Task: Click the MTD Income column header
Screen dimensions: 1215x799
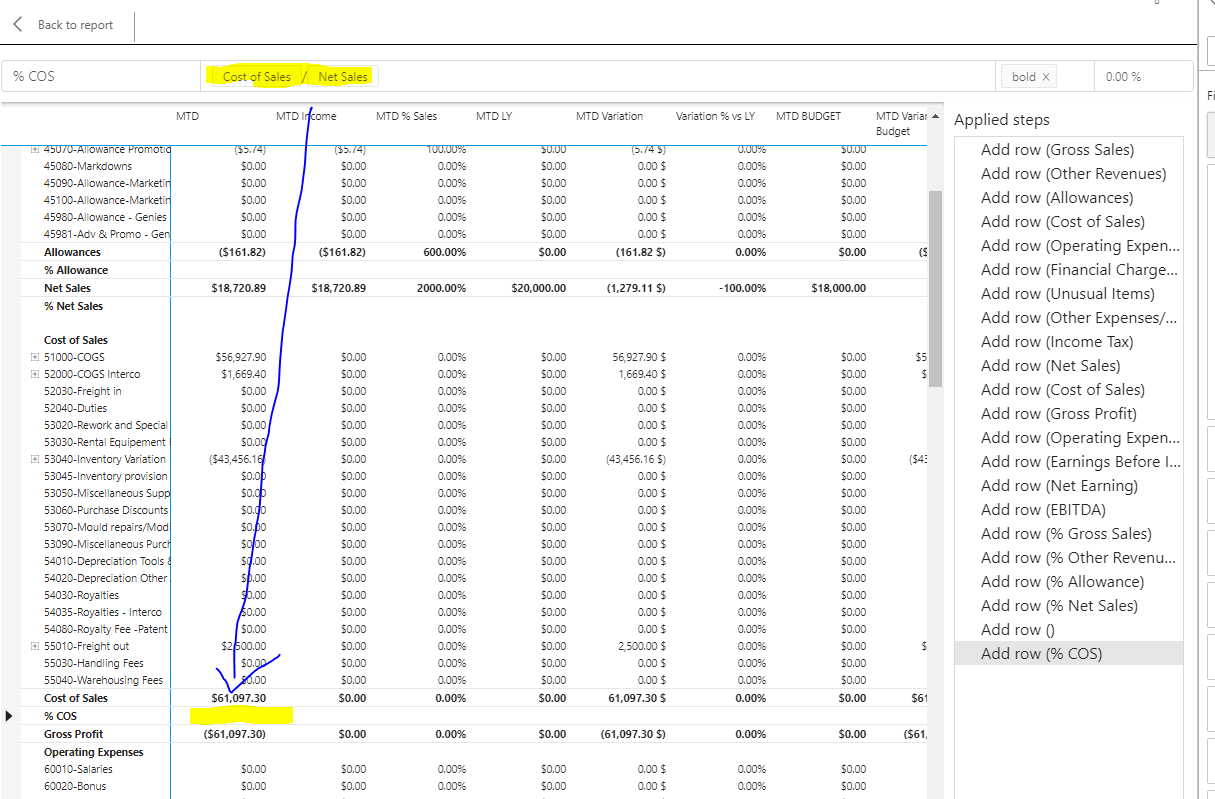Action: 306,116
